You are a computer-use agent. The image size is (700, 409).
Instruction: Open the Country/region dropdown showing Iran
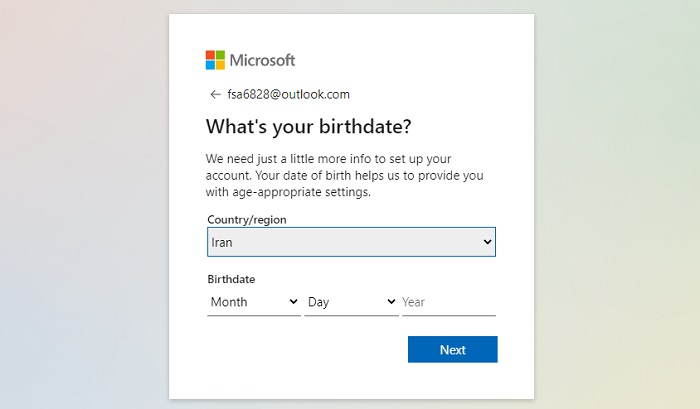(351, 242)
